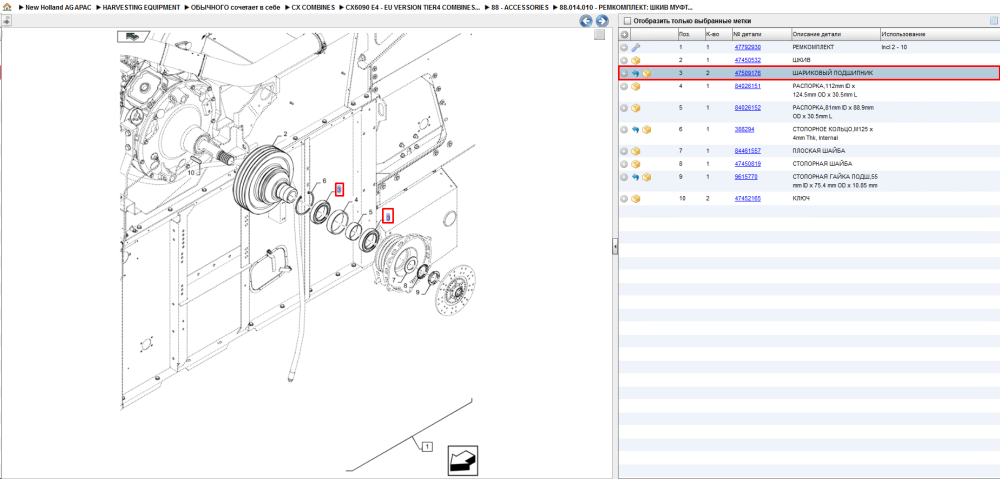Image resolution: width=1000 pixels, height=479 pixels.
Task: Click callout 10 on the diagram
Action: coord(191,172)
